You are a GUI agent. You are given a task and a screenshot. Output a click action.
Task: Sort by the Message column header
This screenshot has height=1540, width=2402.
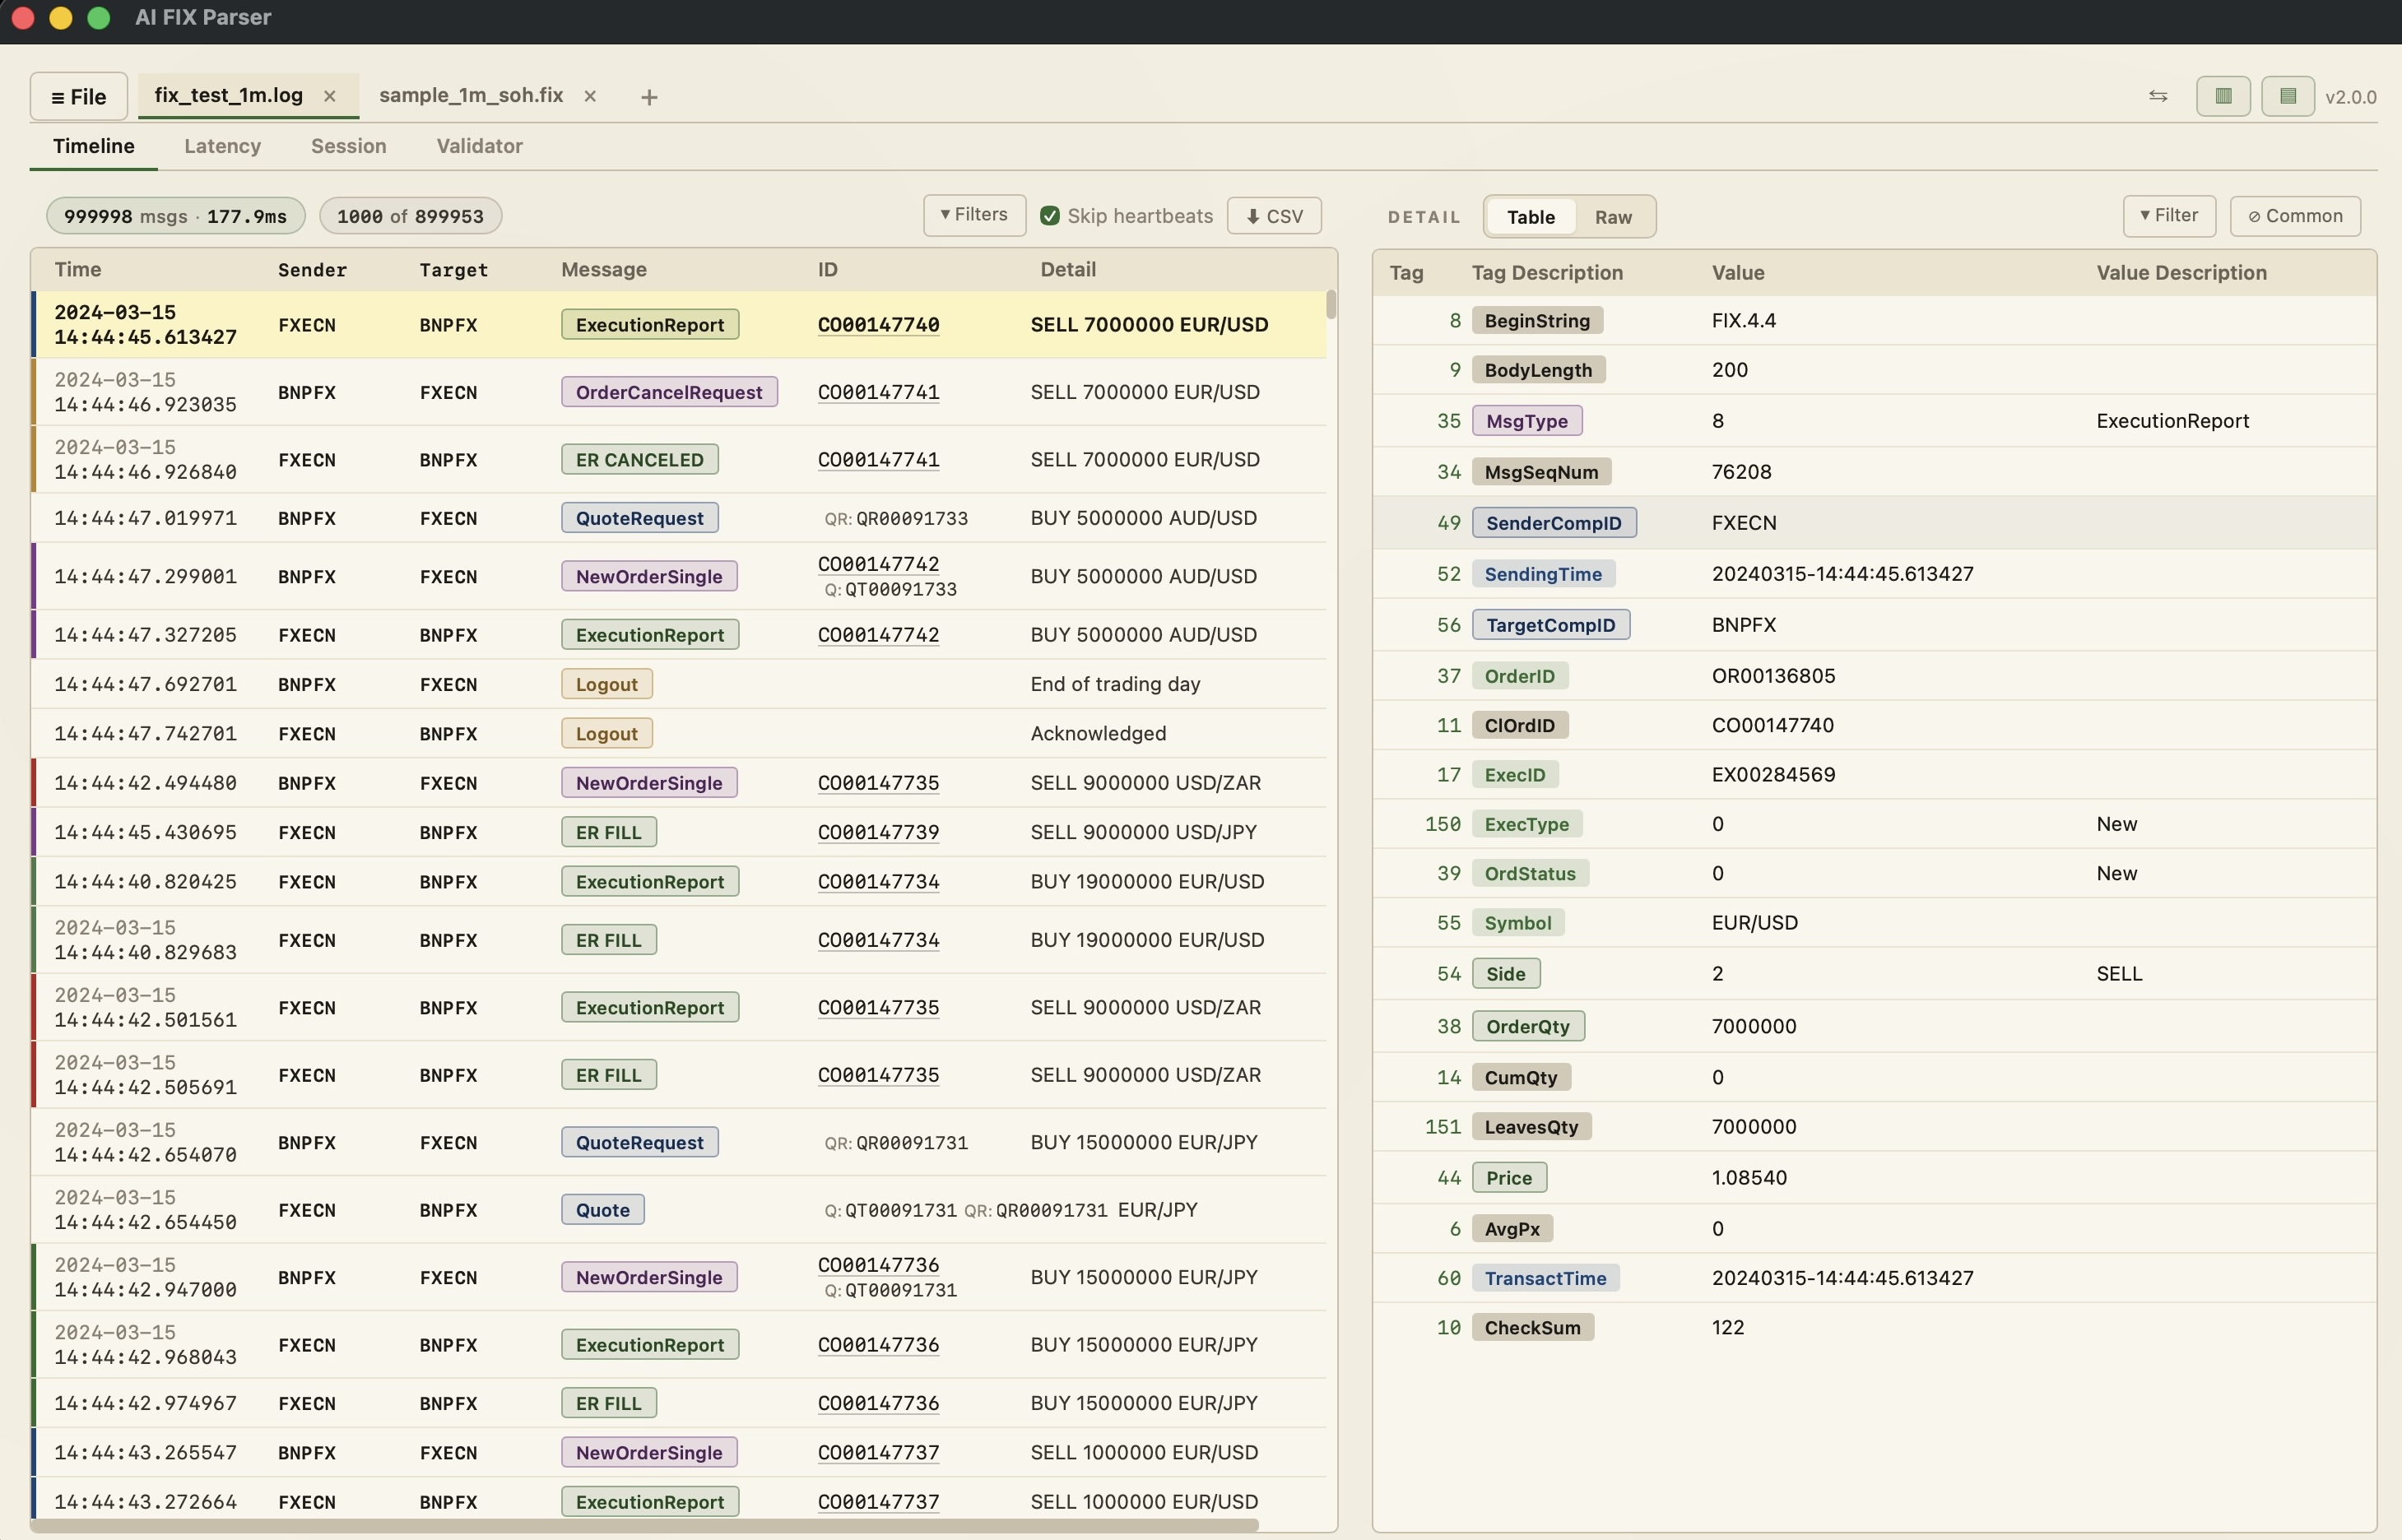click(604, 269)
